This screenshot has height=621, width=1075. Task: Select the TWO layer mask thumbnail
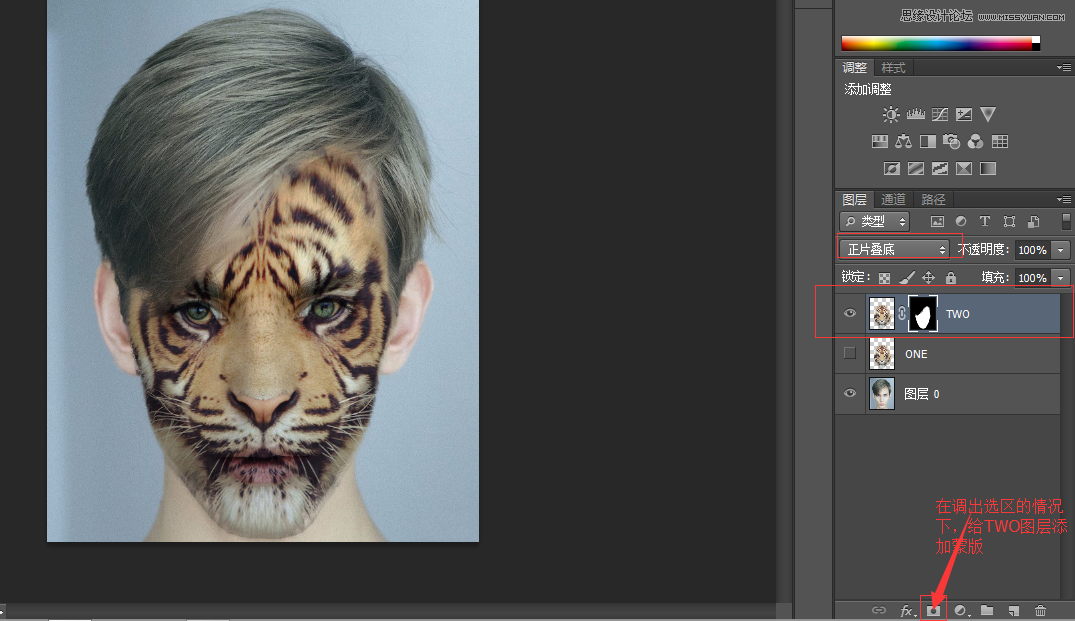pos(923,314)
